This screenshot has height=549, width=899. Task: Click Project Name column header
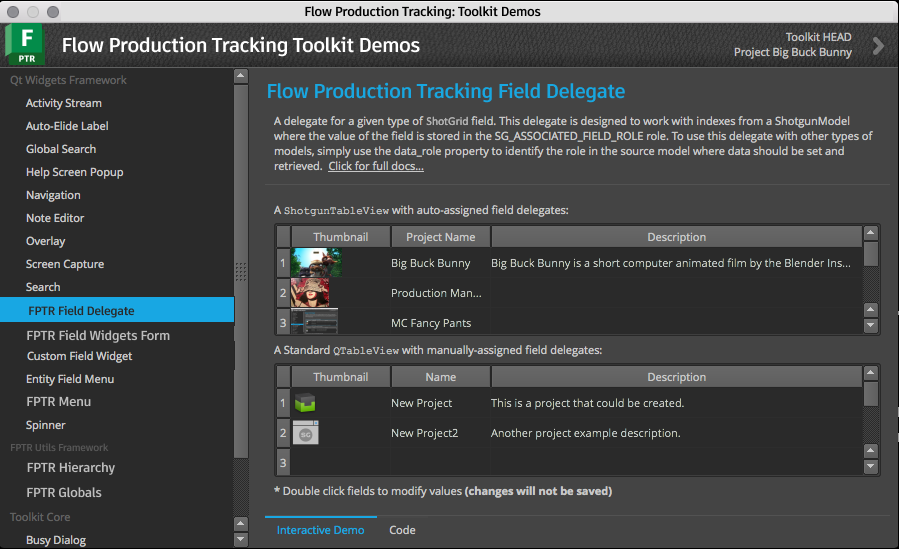[440, 237]
